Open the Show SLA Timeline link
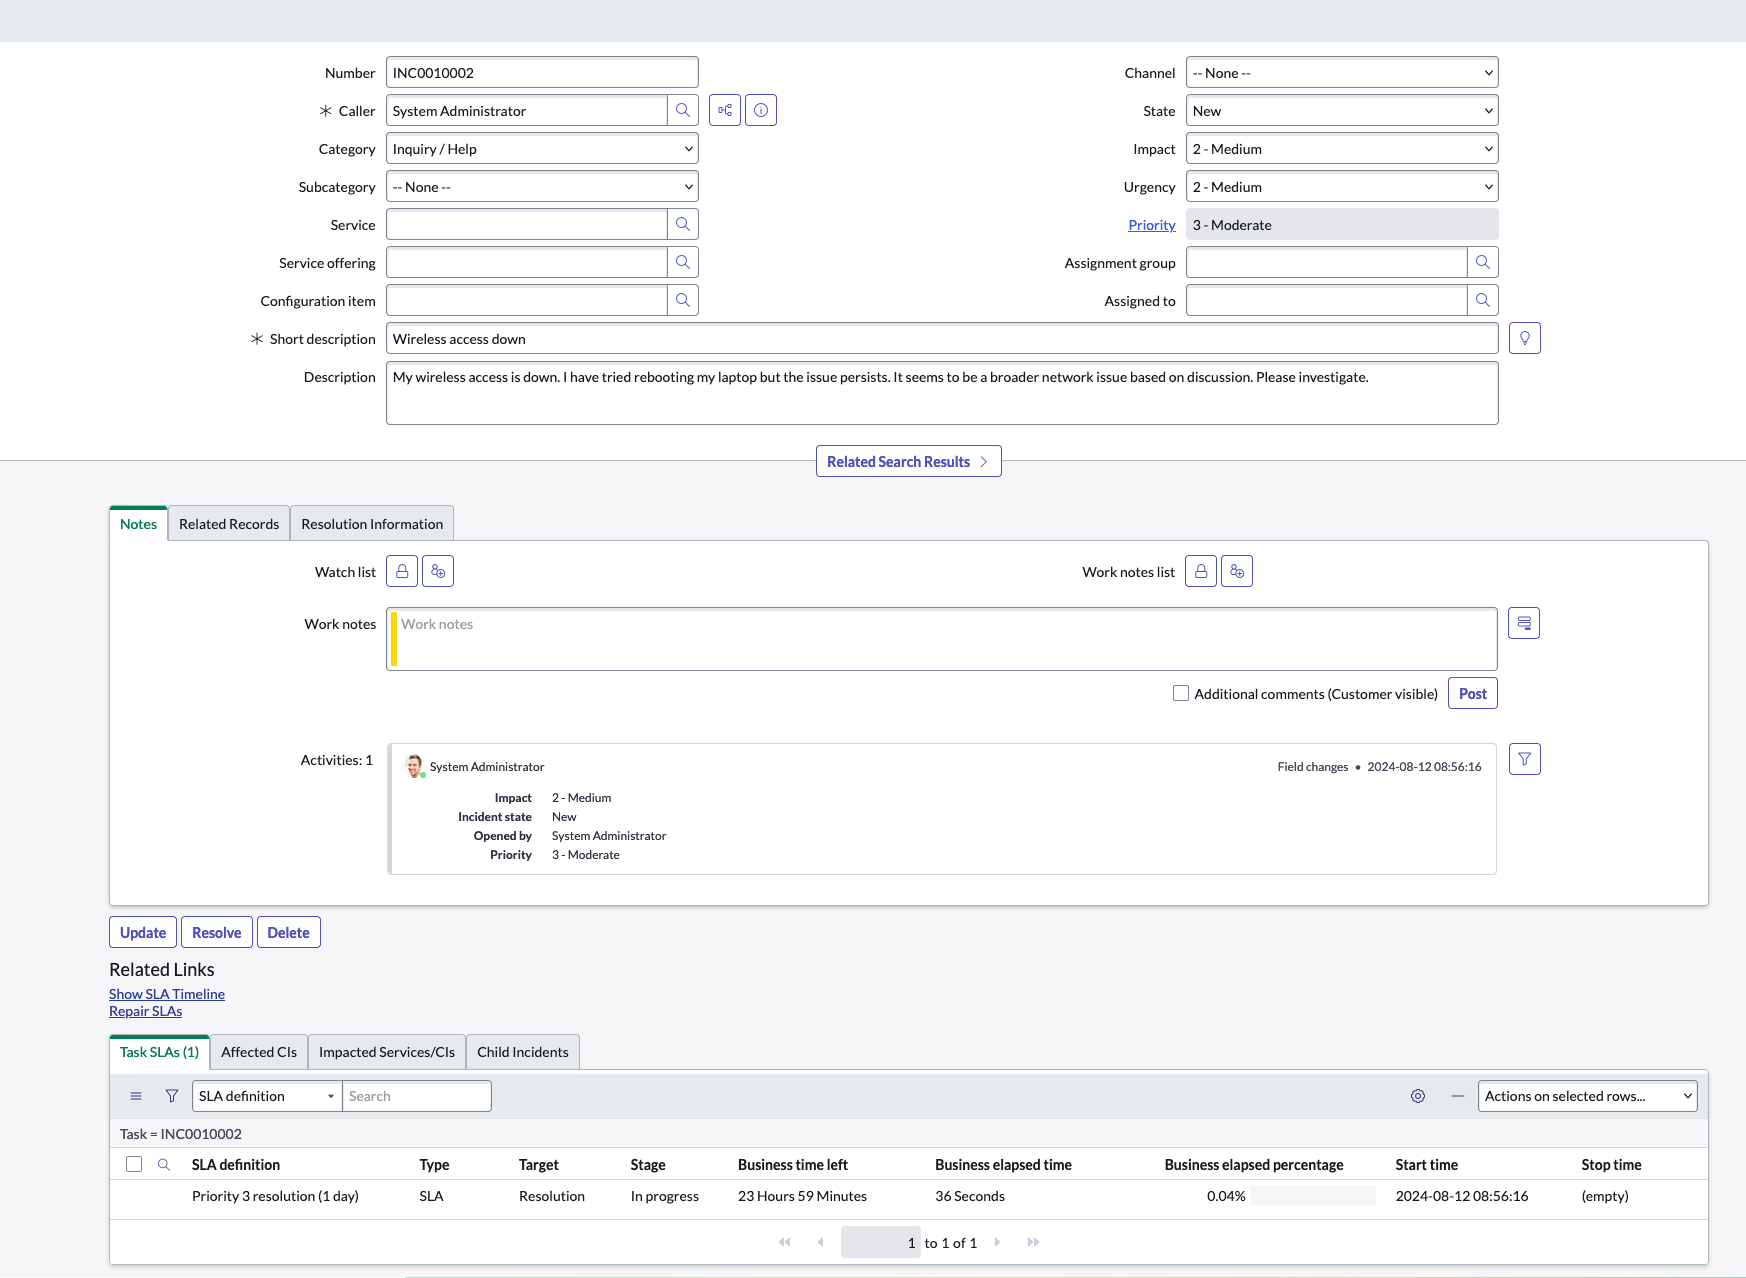 tap(167, 994)
